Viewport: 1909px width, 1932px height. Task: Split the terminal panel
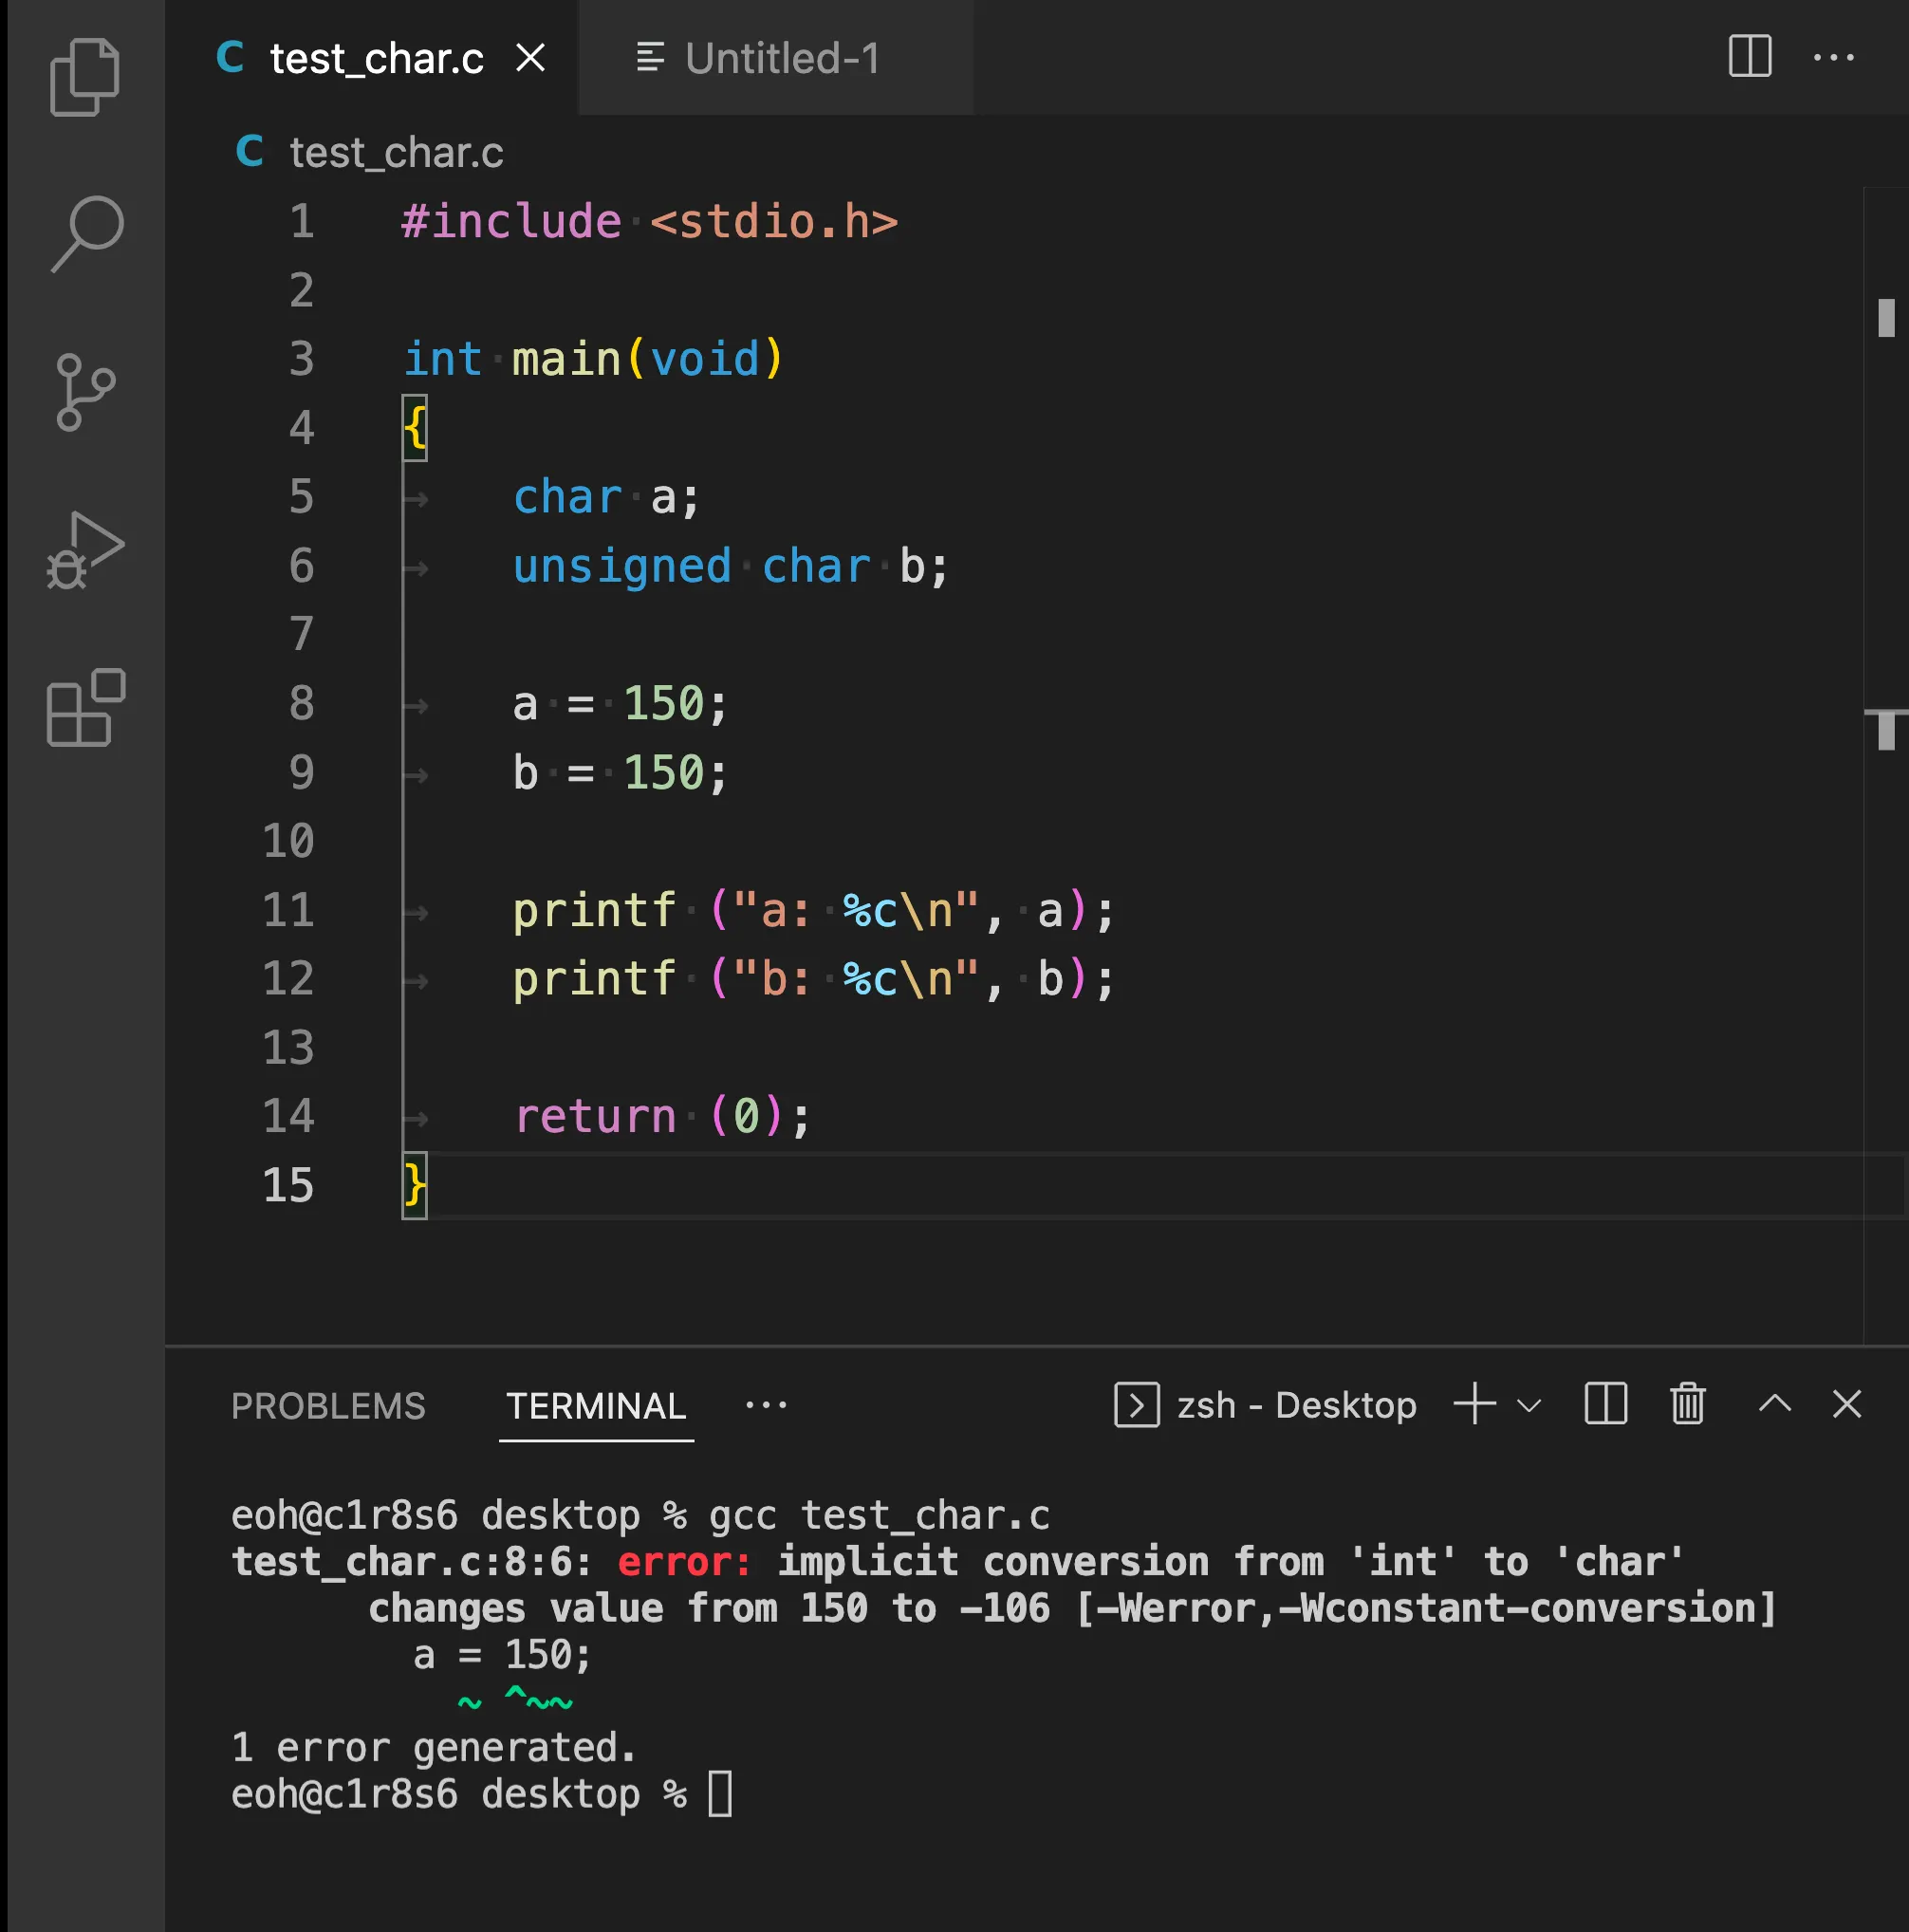[1606, 1404]
